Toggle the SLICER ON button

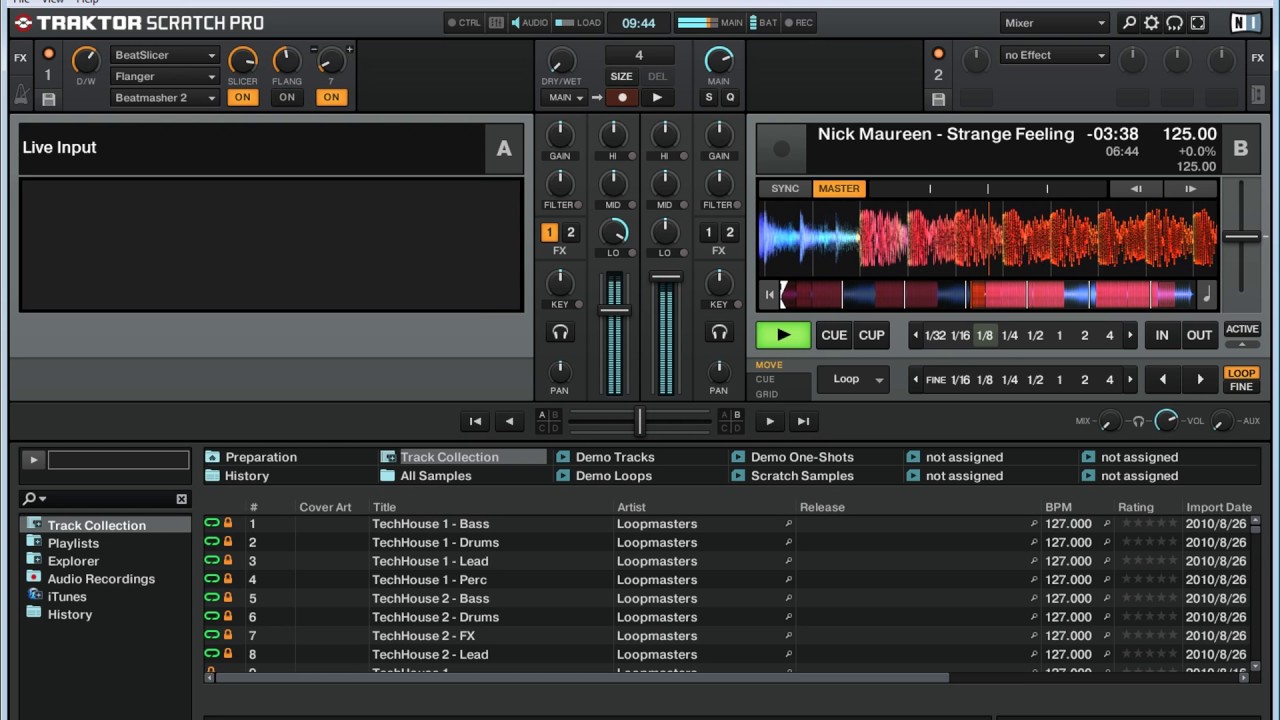(242, 97)
